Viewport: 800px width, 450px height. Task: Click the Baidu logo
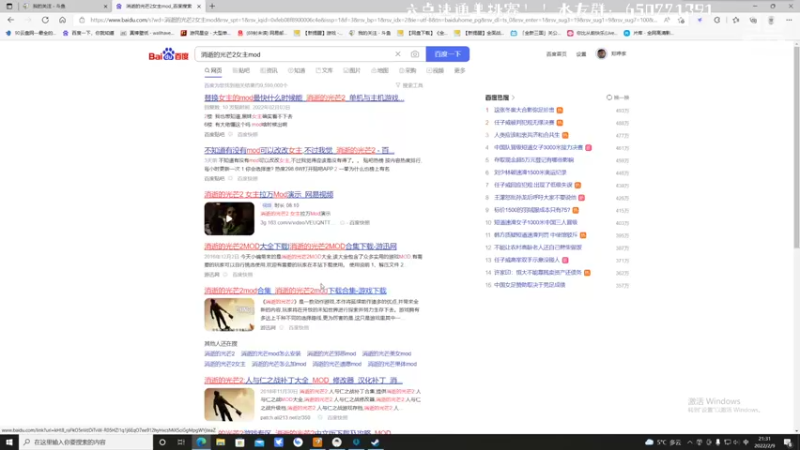[x=168, y=55]
